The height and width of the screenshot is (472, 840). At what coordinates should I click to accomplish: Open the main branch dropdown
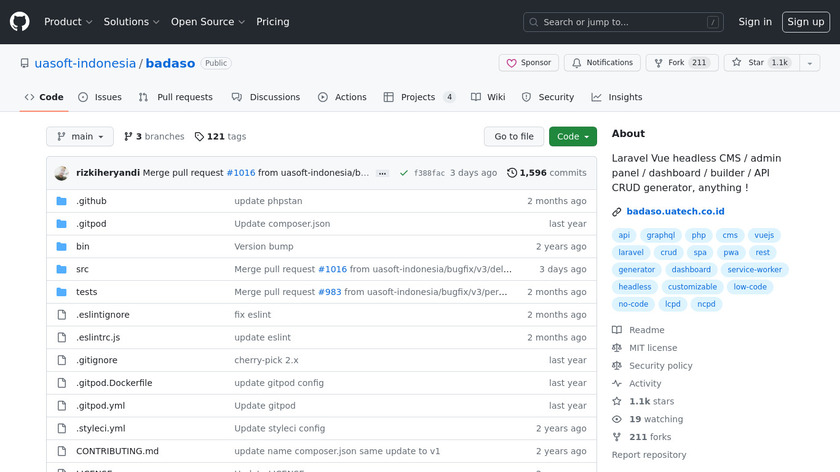[x=80, y=137]
